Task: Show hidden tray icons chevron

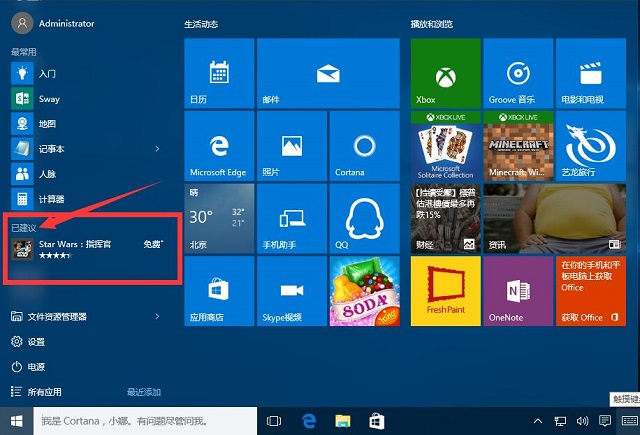Action: pos(538,421)
